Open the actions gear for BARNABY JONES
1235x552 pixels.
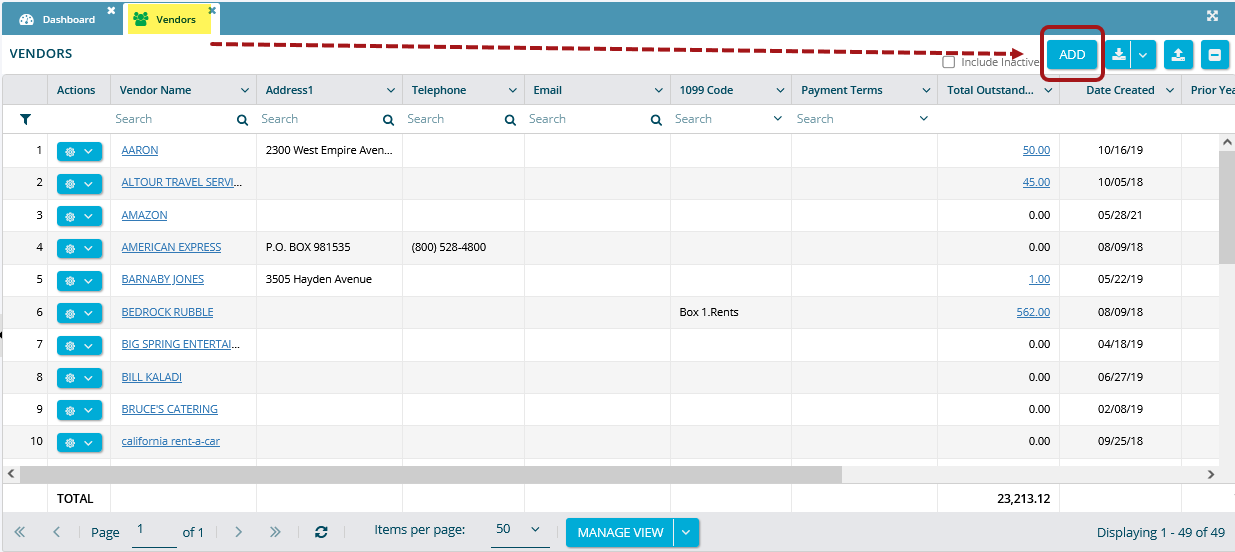80,281
